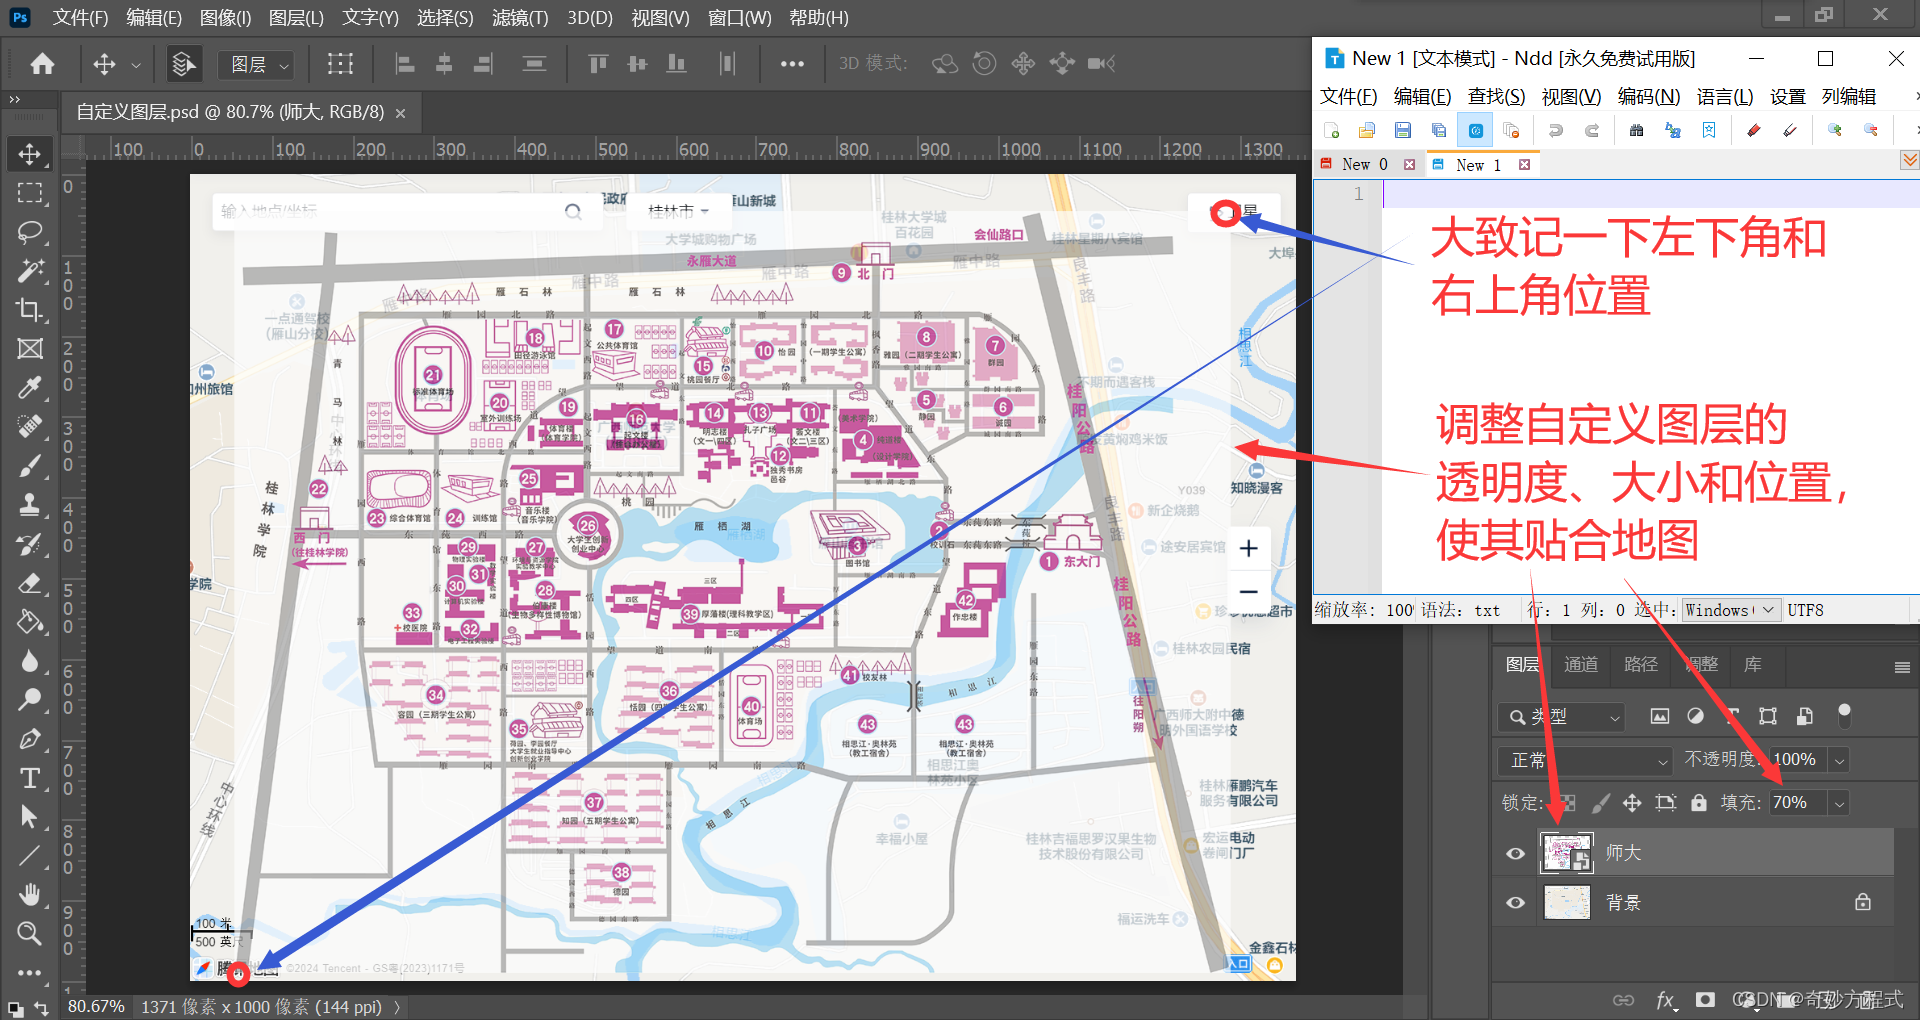This screenshot has height=1020, width=1920.
Task: Toggle pixel layer filter icon
Action: pyautogui.click(x=1660, y=716)
